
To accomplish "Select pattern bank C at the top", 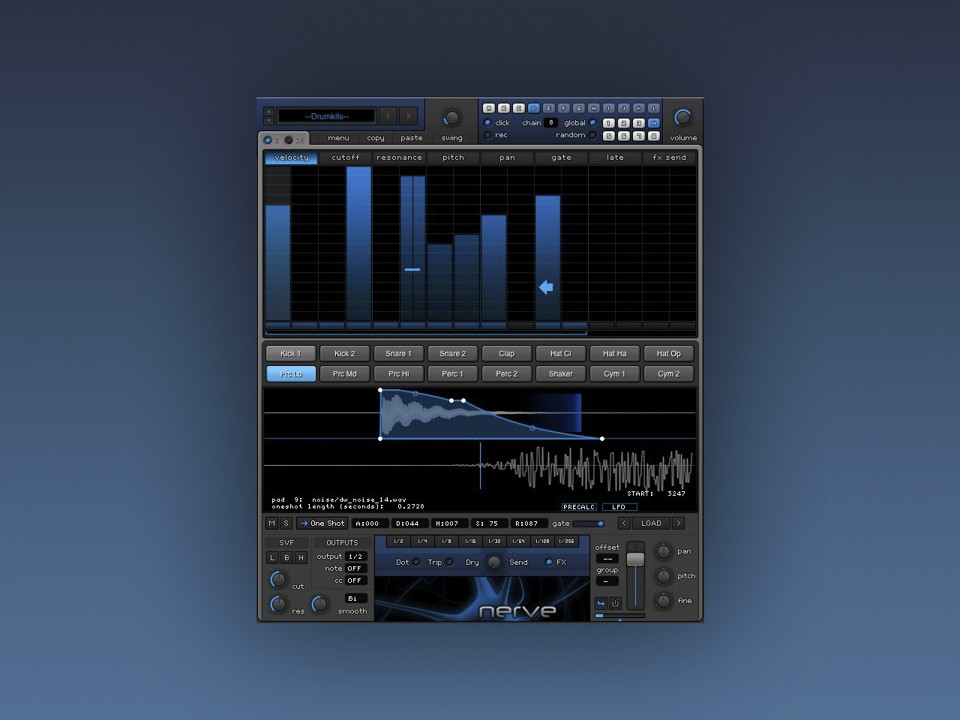I will pyautogui.click(x=520, y=108).
